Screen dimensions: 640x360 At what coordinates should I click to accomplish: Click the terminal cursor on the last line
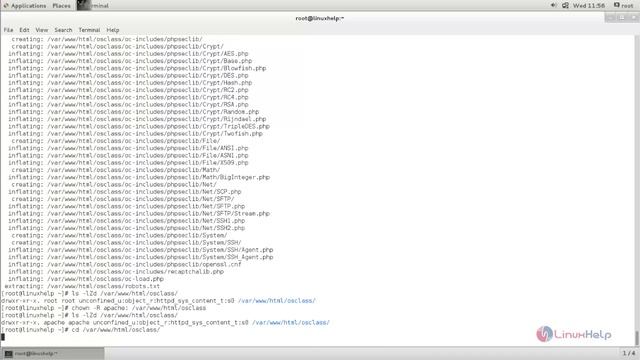3,337
